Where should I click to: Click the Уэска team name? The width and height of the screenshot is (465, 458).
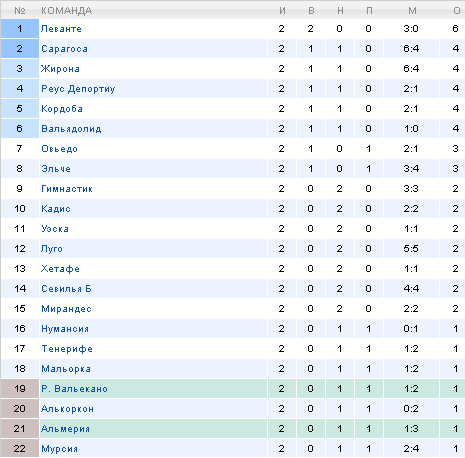tap(55, 229)
